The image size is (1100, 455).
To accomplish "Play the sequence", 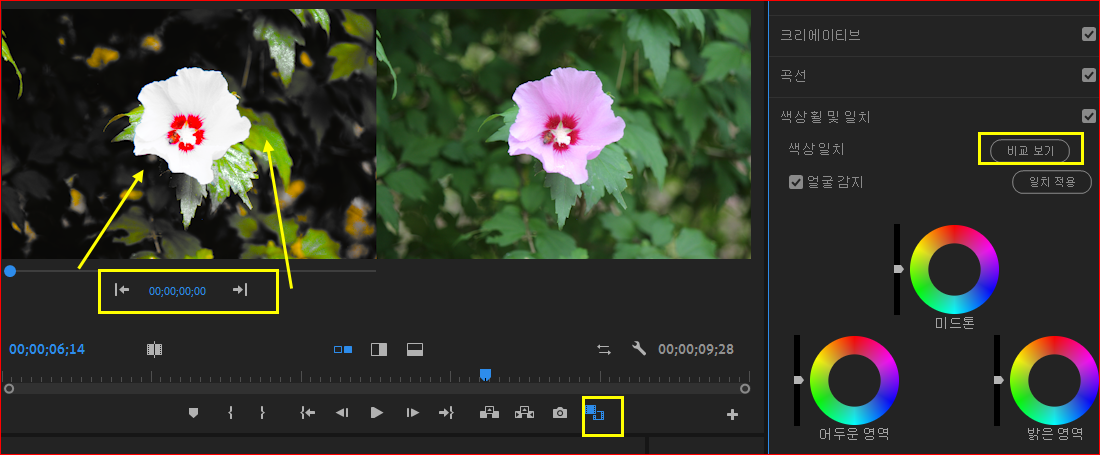I will [x=377, y=413].
